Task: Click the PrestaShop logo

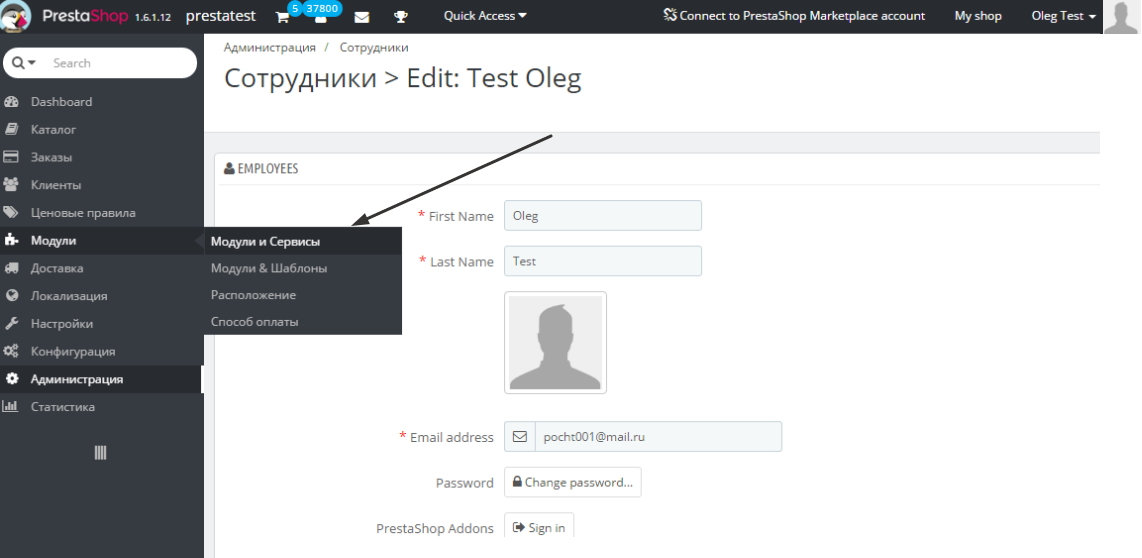Action: pos(17,15)
